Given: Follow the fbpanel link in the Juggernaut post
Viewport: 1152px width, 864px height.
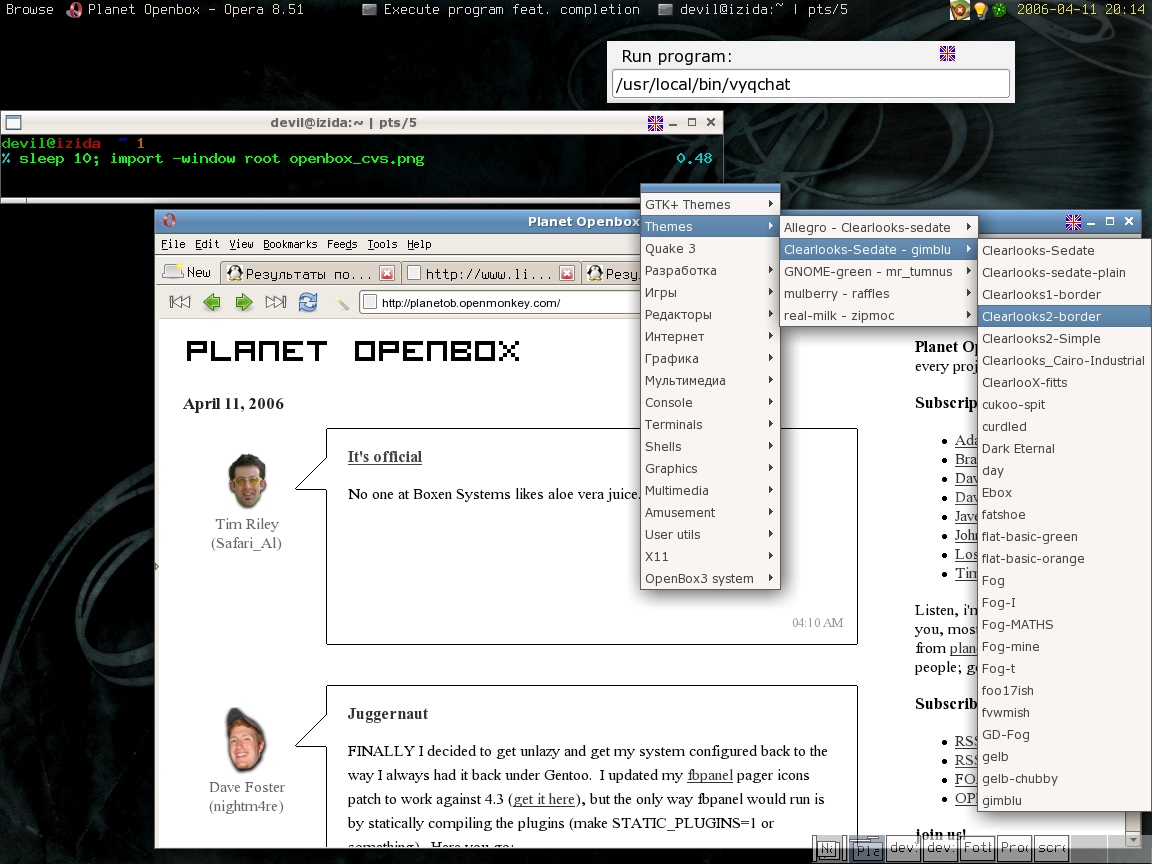Looking at the screenshot, I should (x=710, y=775).
